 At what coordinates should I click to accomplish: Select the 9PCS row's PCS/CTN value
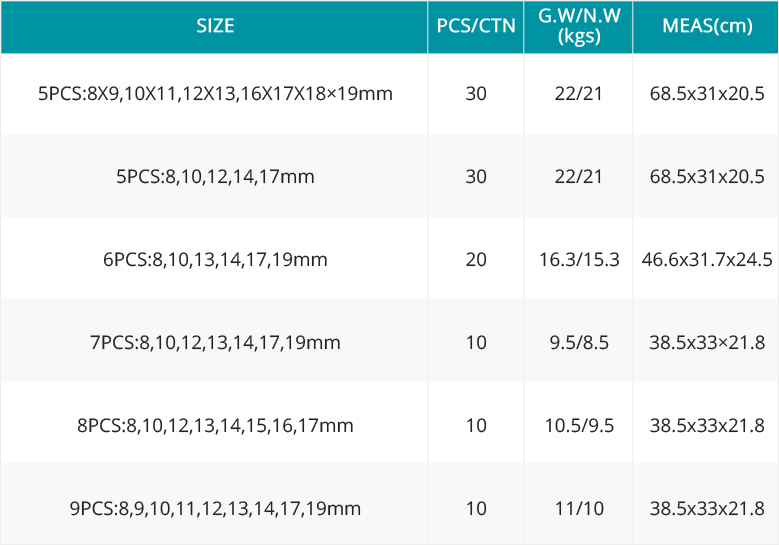pos(476,509)
